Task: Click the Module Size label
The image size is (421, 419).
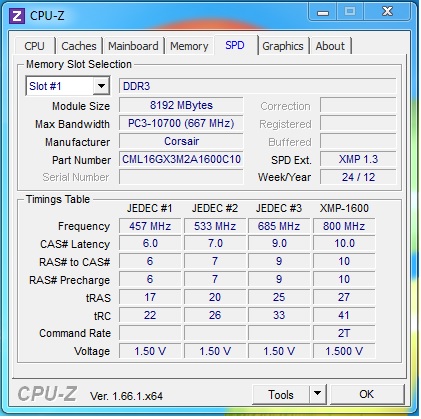Action: [x=81, y=106]
